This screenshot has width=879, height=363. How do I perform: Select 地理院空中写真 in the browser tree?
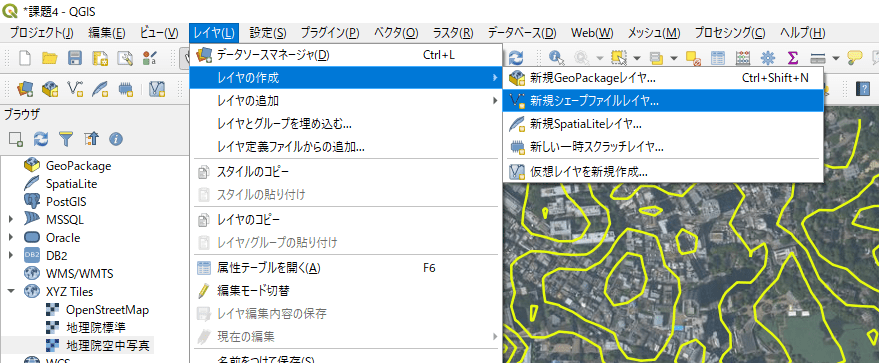(108, 345)
